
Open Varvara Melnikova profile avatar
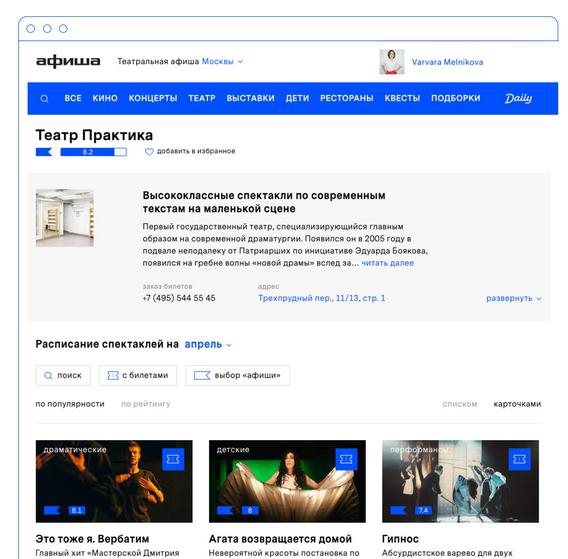(x=392, y=62)
